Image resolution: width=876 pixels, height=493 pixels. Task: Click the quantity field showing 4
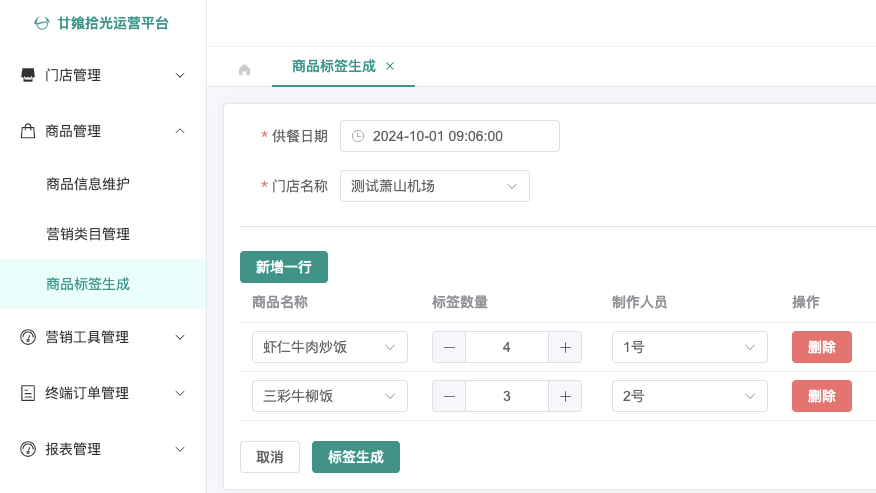pos(507,347)
